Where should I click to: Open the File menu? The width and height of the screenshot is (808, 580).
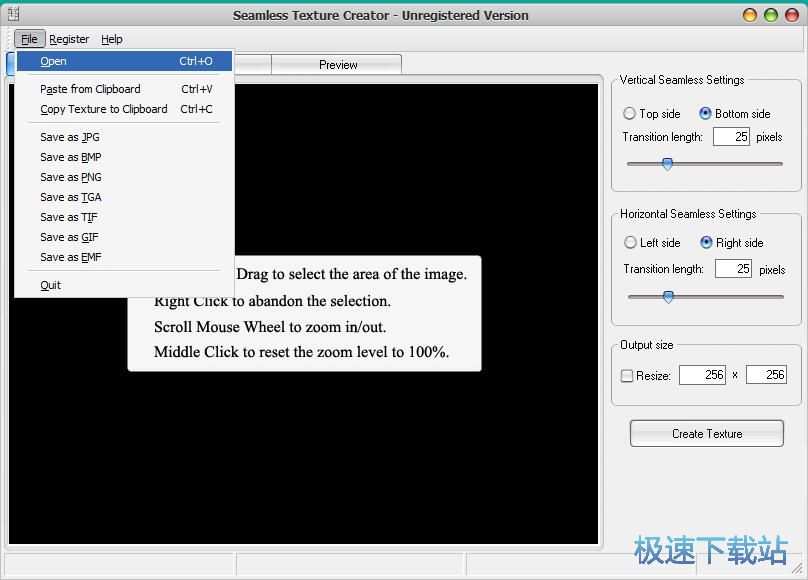(x=29, y=39)
